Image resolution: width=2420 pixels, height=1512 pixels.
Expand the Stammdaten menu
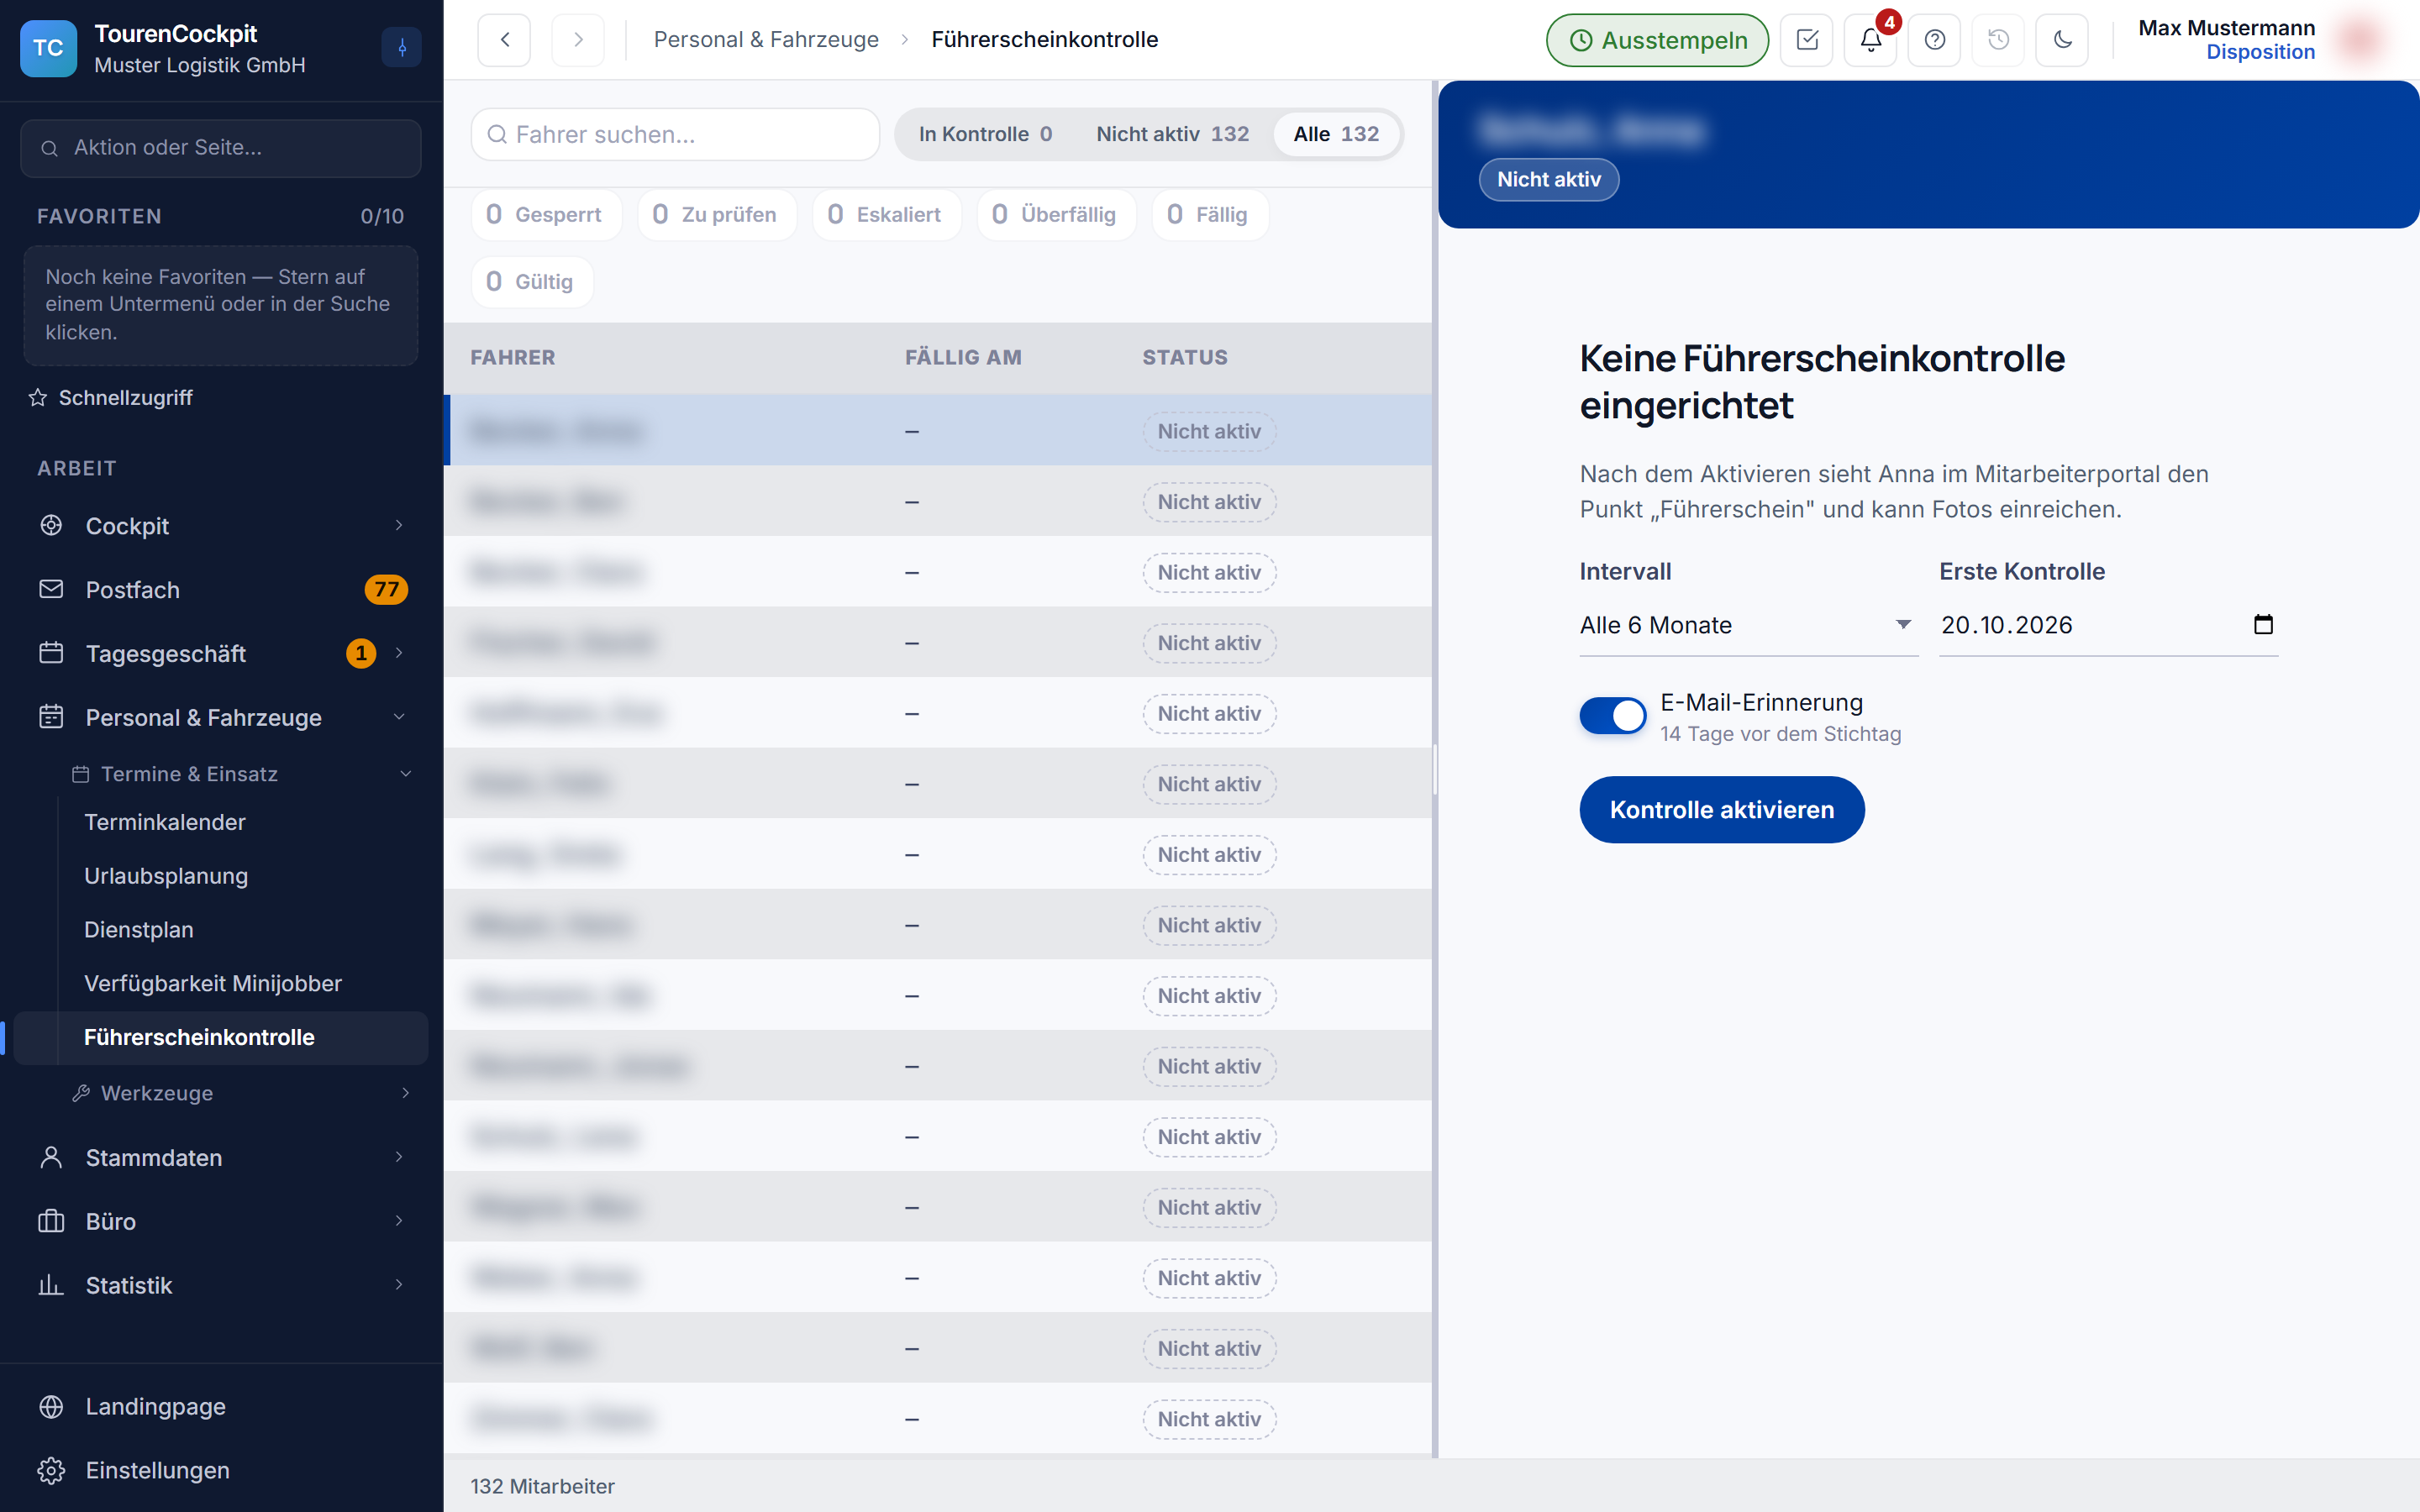(x=399, y=1158)
